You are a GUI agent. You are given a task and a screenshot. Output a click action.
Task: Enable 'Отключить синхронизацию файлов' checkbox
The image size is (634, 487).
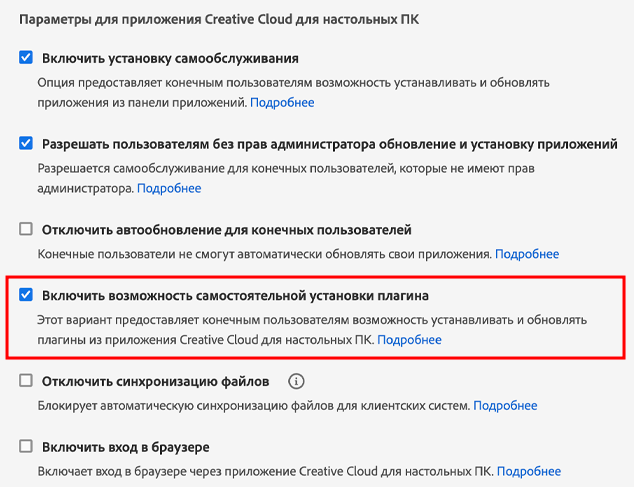[x=26, y=381]
